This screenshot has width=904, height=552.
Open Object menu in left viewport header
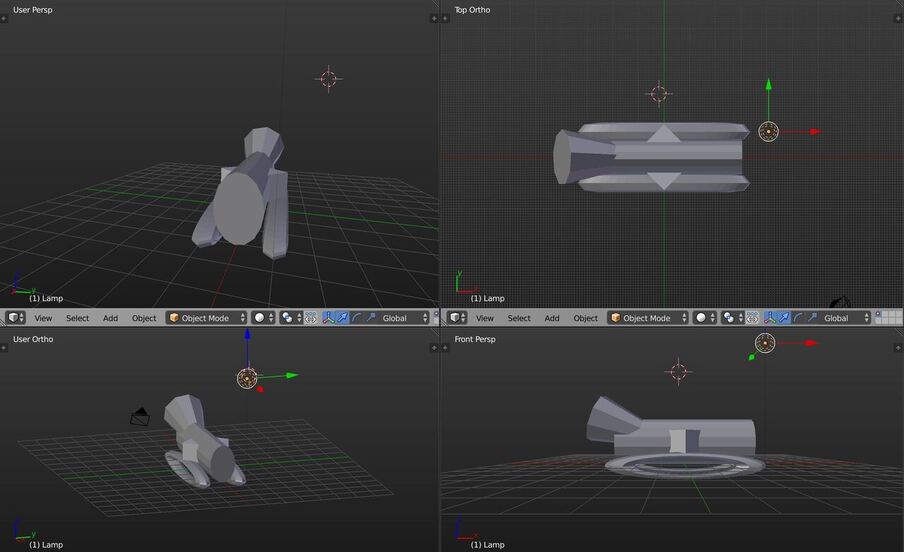point(144,318)
